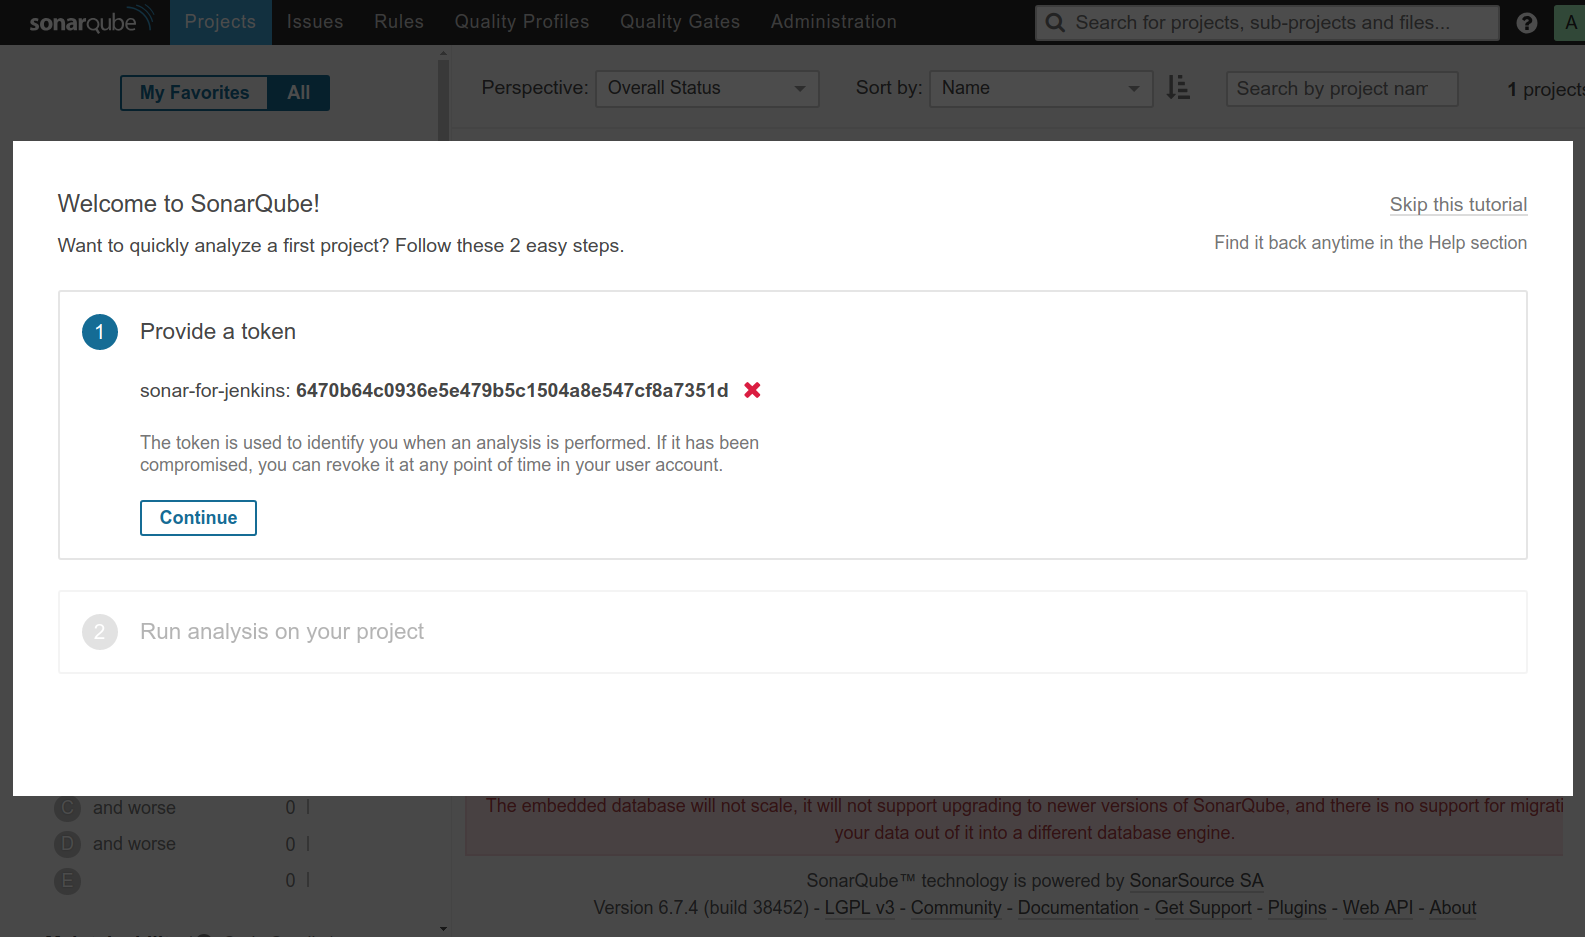Switch to My Favorites projects

[194, 93]
